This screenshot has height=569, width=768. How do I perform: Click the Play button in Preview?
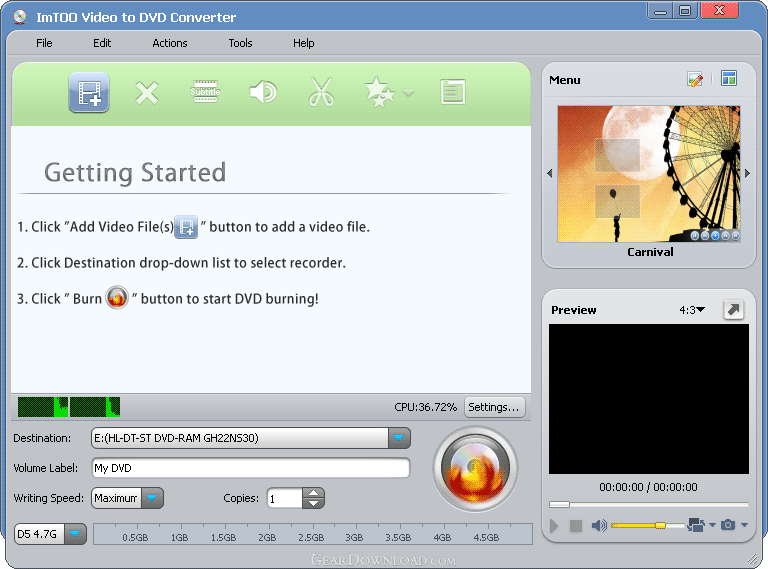coord(554,526)
